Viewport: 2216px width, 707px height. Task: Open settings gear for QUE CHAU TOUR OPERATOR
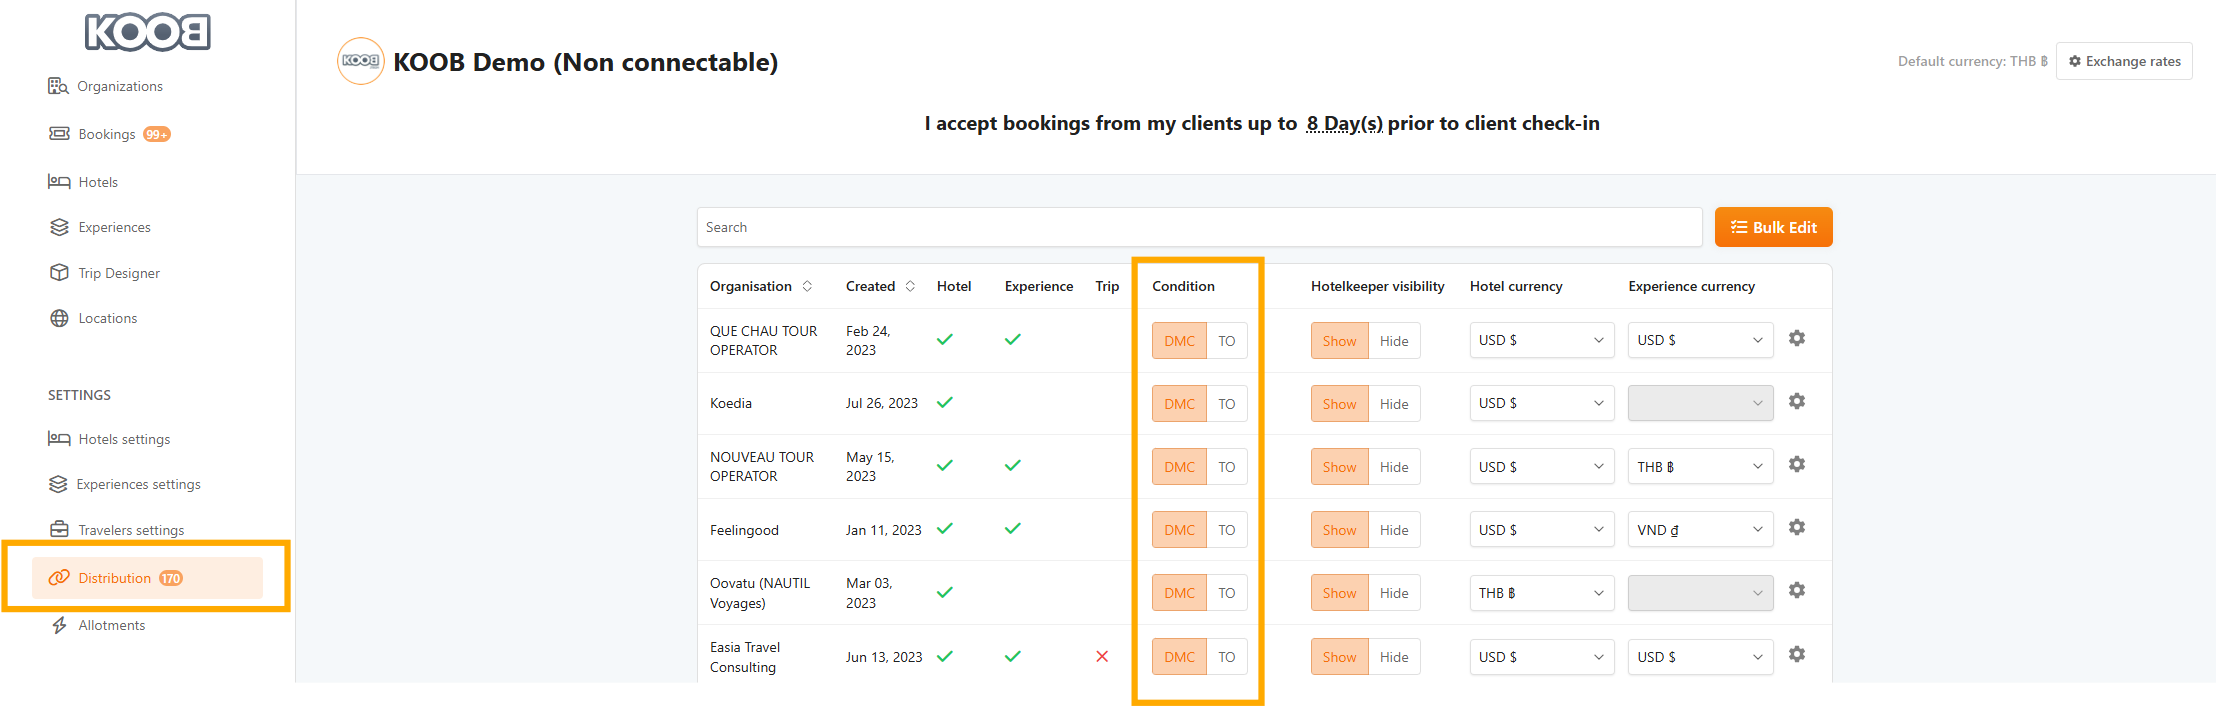pyautogui.click(x=1796, y=339)
